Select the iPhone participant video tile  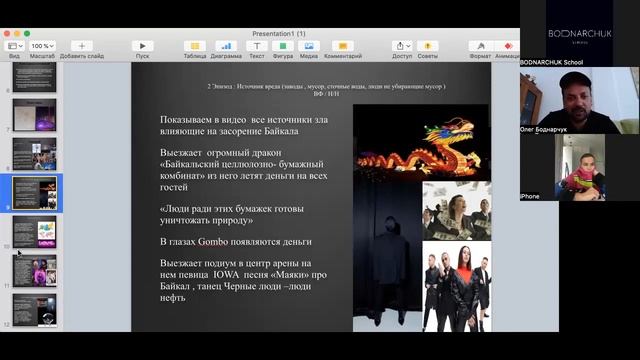click(x=580, y=167)
